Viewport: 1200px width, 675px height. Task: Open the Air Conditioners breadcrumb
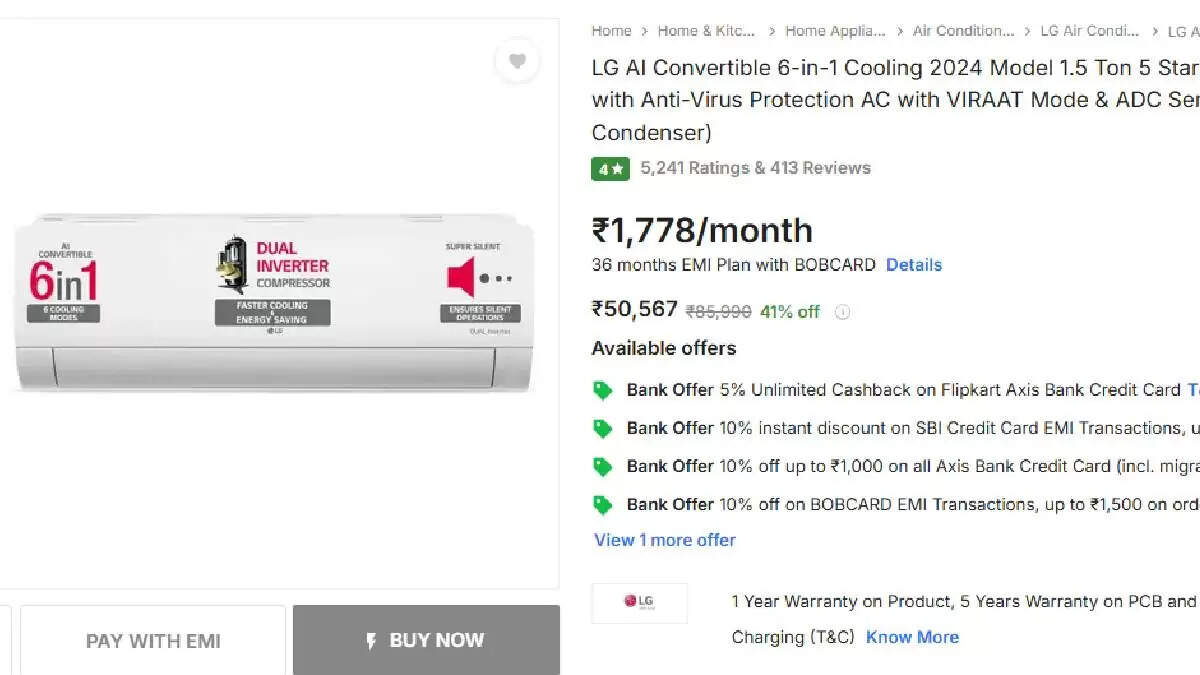(x=963, y=31)
